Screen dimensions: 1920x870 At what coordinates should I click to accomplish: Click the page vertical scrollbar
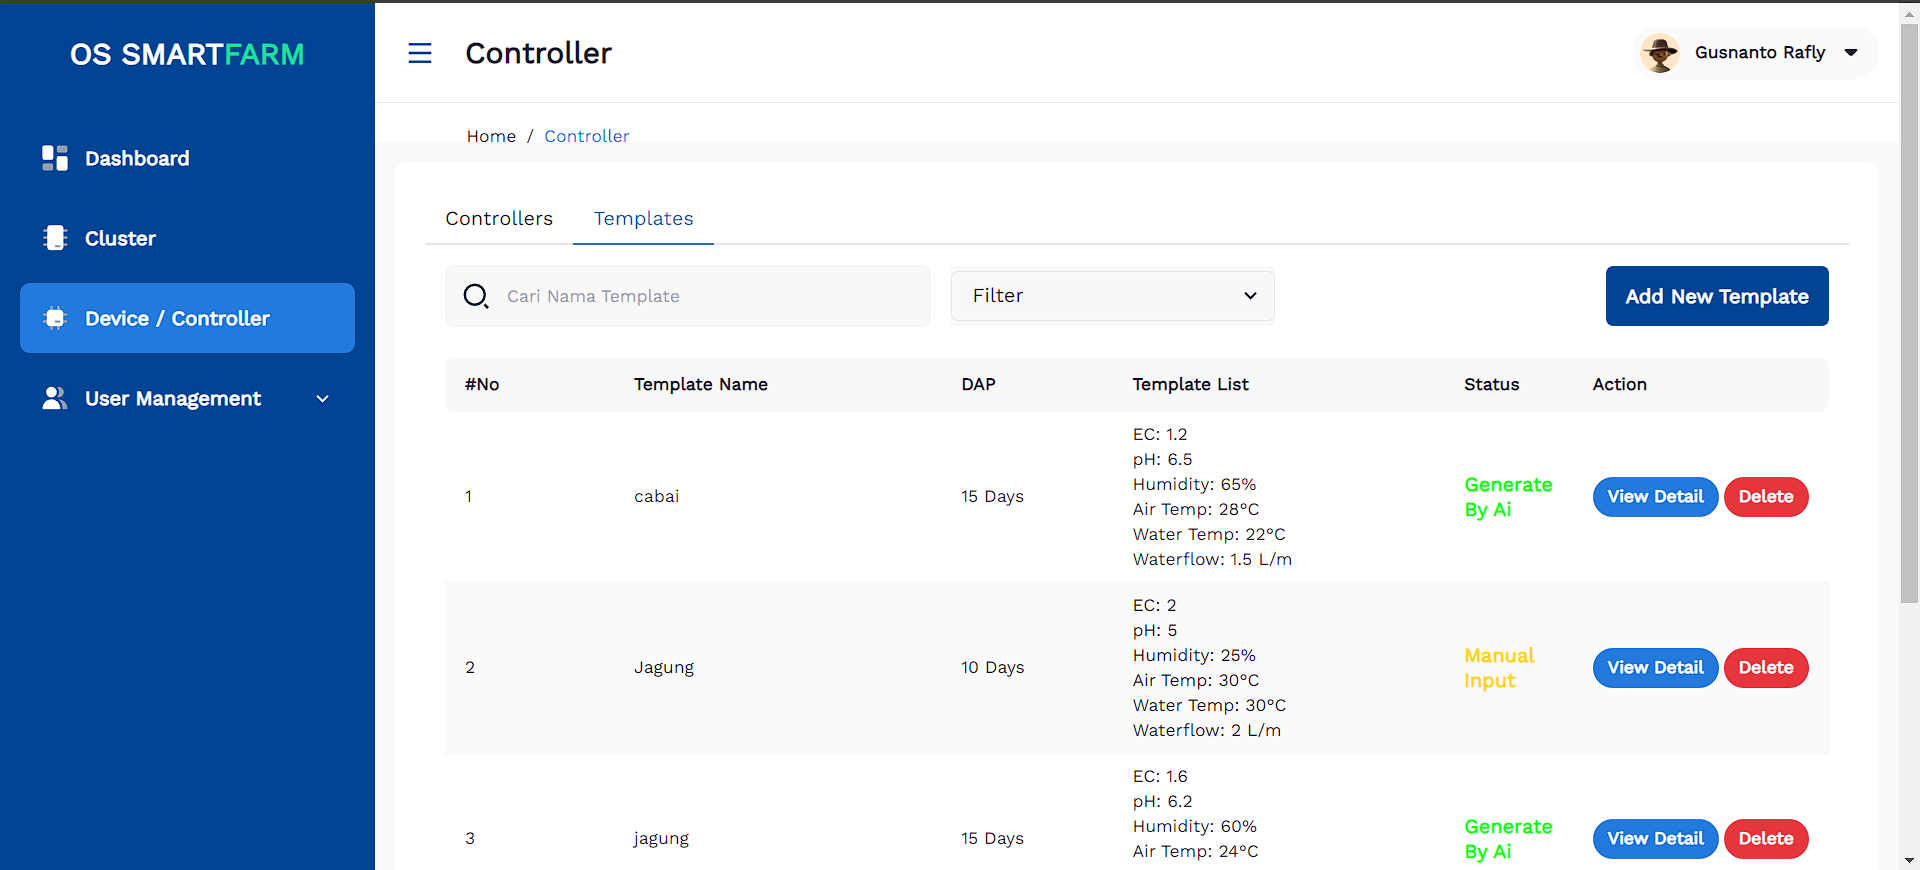(x=1909, y=300)
